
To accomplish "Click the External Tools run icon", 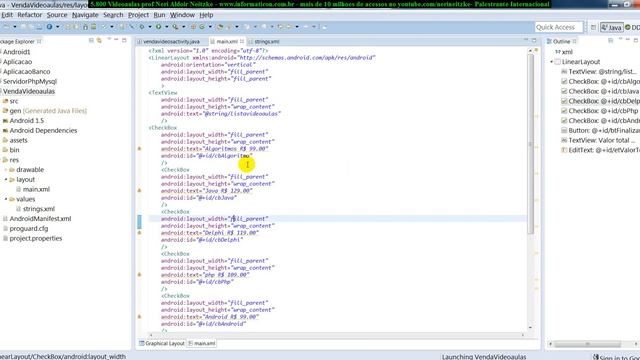I will (175, 27).
